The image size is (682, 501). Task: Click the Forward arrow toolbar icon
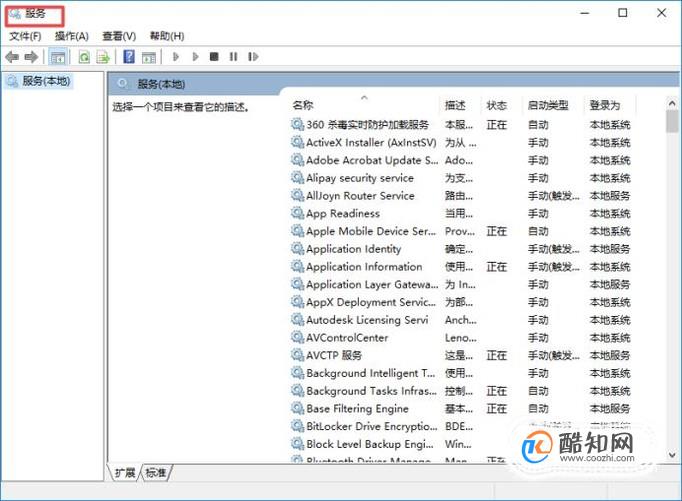point(31,57)
